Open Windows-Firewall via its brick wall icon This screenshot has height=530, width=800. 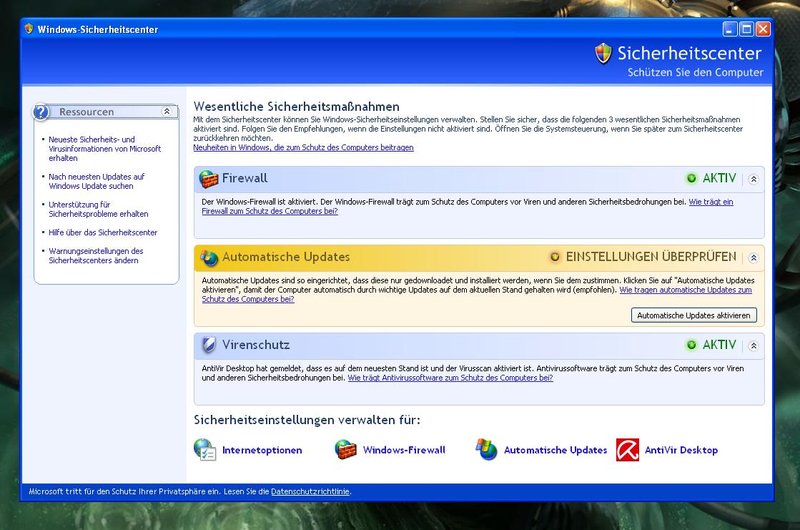(x=345, y=449)
